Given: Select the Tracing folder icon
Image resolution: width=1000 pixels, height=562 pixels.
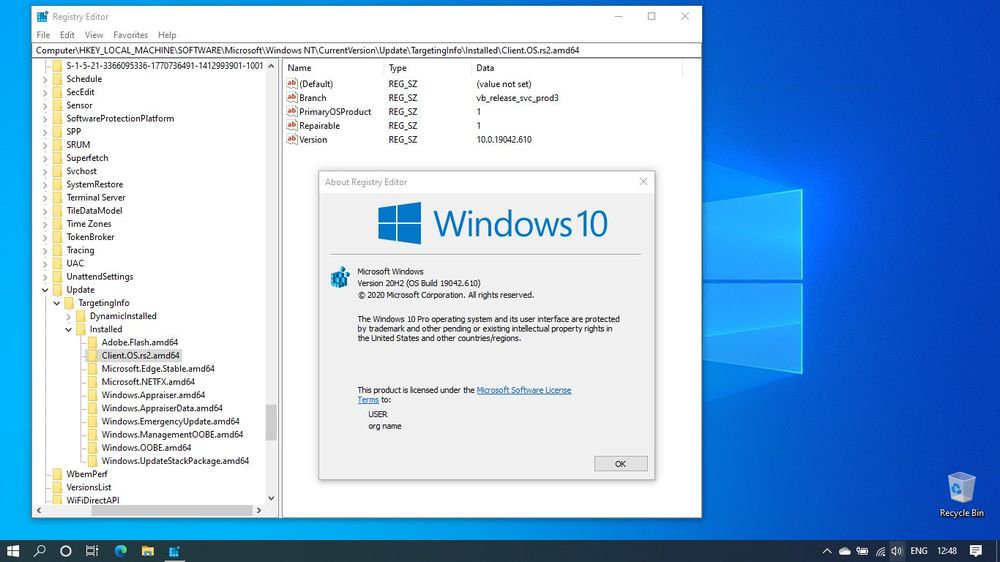Looking at the screenshot, I should pos(57,250).
